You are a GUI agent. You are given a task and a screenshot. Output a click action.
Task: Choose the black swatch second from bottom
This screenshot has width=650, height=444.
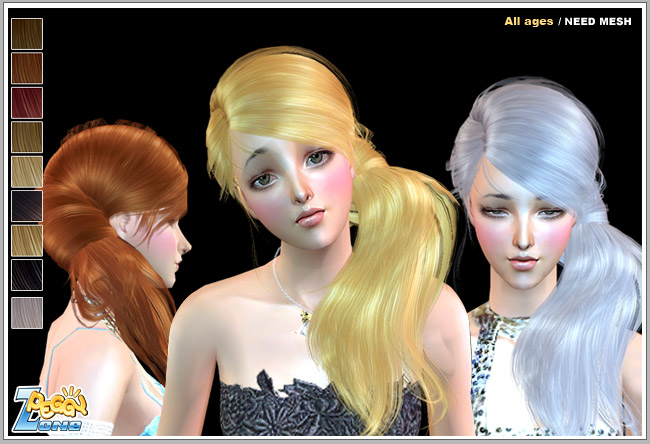[27, 276]
